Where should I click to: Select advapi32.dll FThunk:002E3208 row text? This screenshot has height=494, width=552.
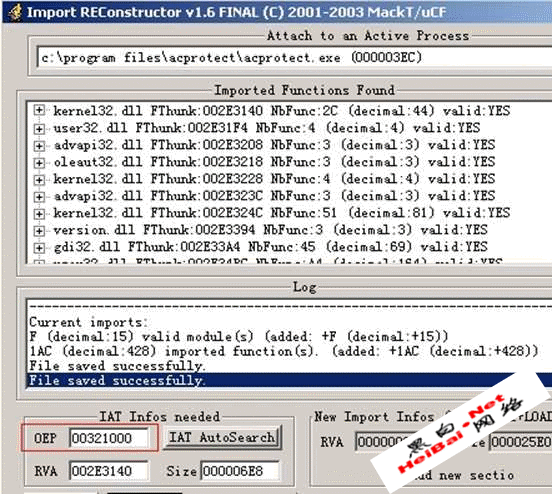point(274,145)
